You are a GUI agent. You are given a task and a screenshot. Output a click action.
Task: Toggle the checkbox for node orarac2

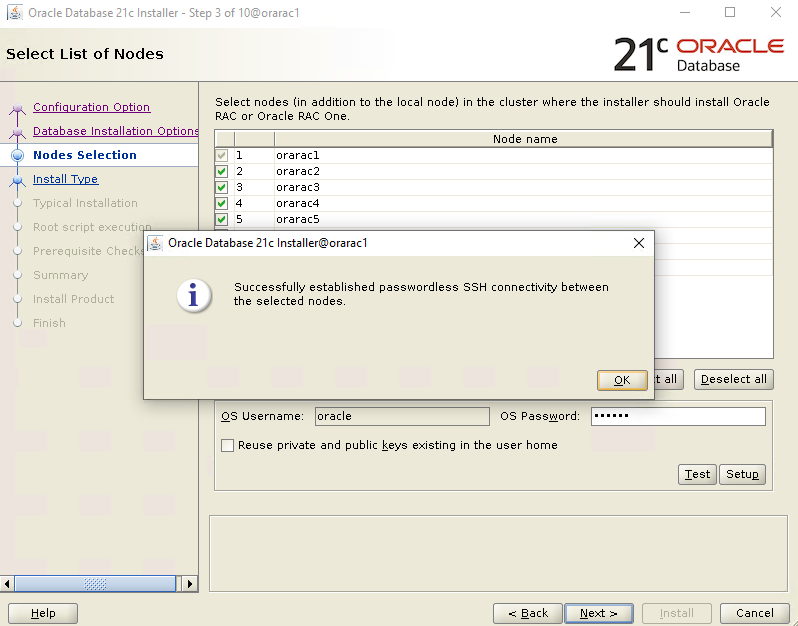coord(221,172)
